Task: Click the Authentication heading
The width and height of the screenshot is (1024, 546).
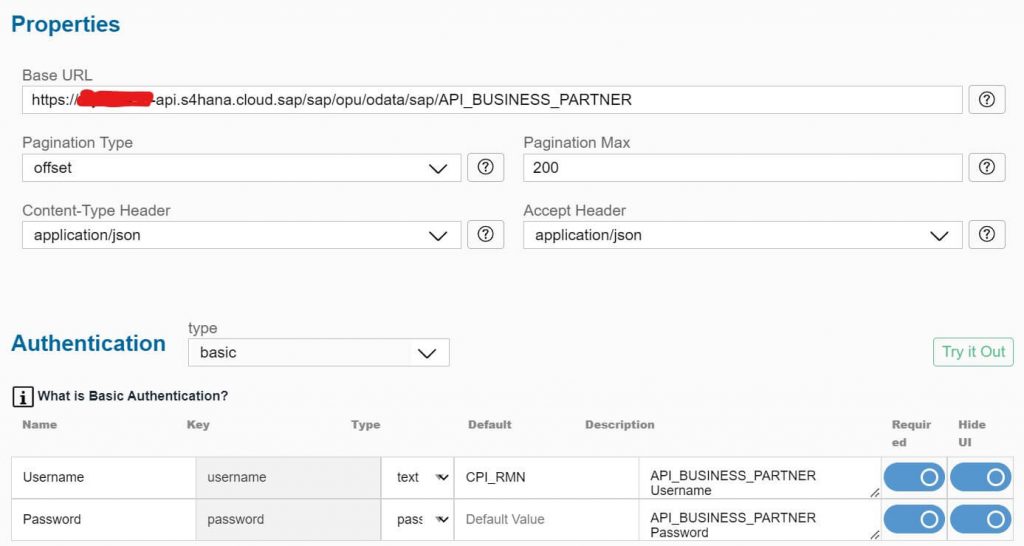Action: click(x=88, y=344)
